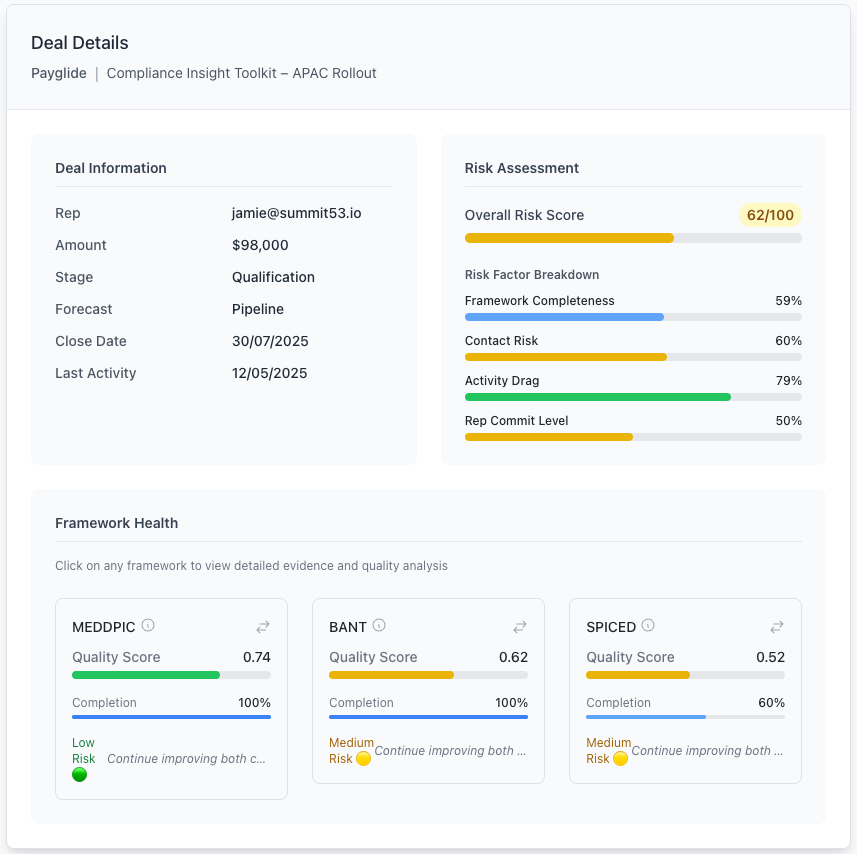
Task: Click the Overall Risk Score progress bar
Action: [633, 238]
